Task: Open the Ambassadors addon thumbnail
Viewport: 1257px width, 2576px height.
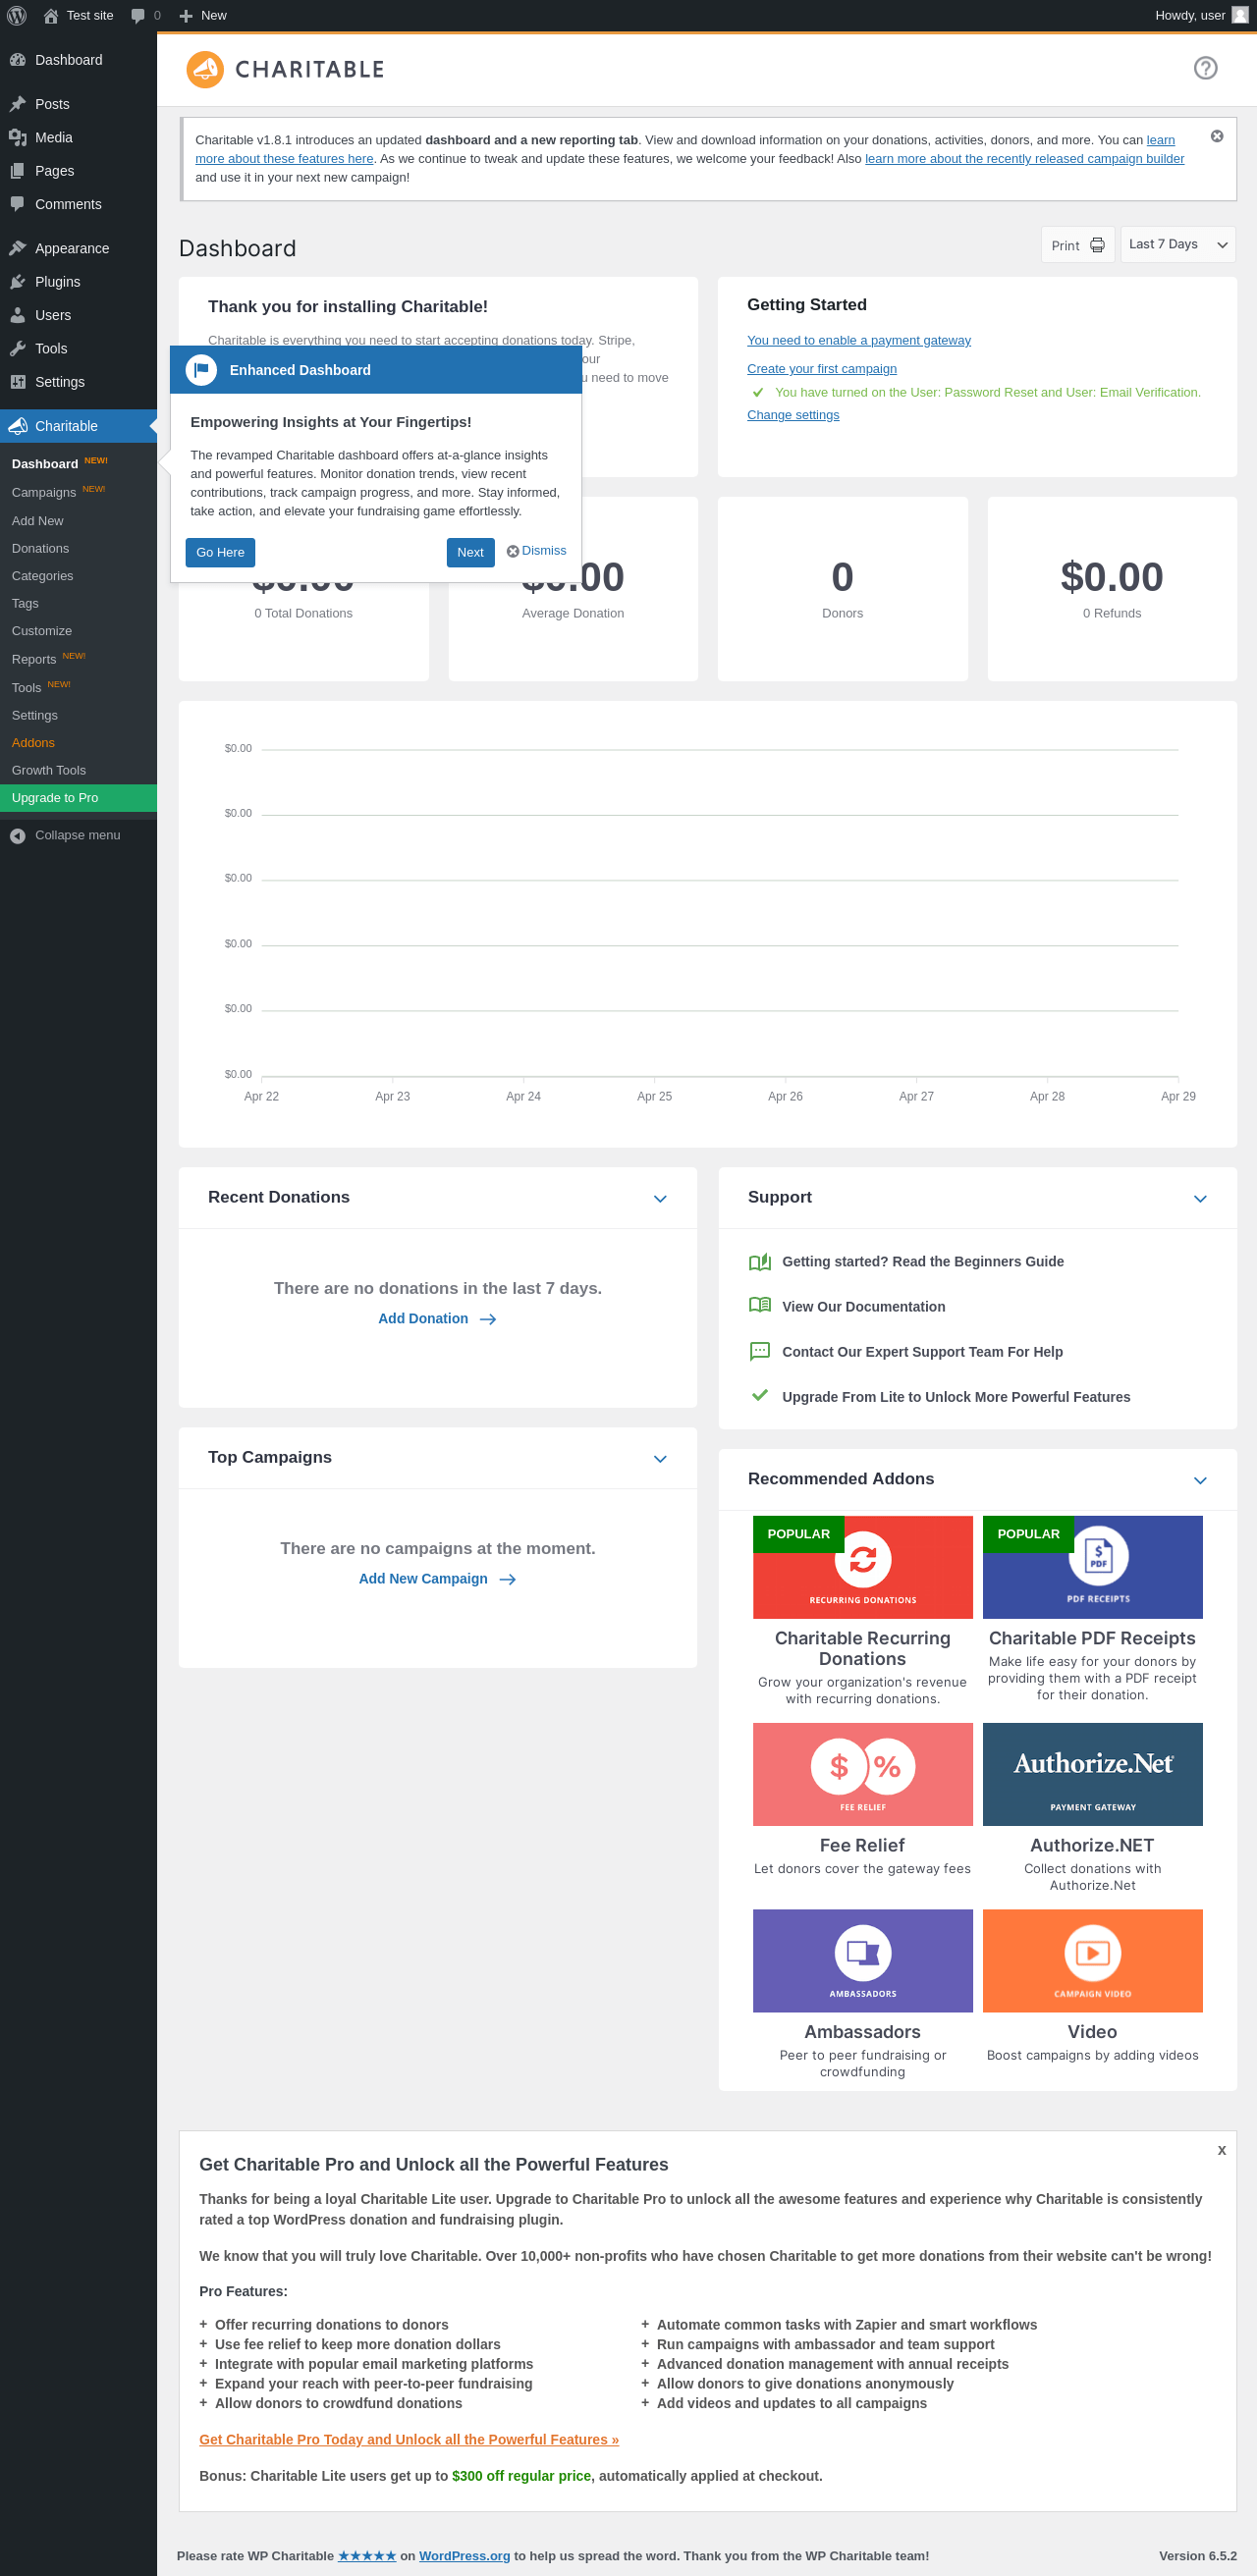Action: coord(862,1961)
